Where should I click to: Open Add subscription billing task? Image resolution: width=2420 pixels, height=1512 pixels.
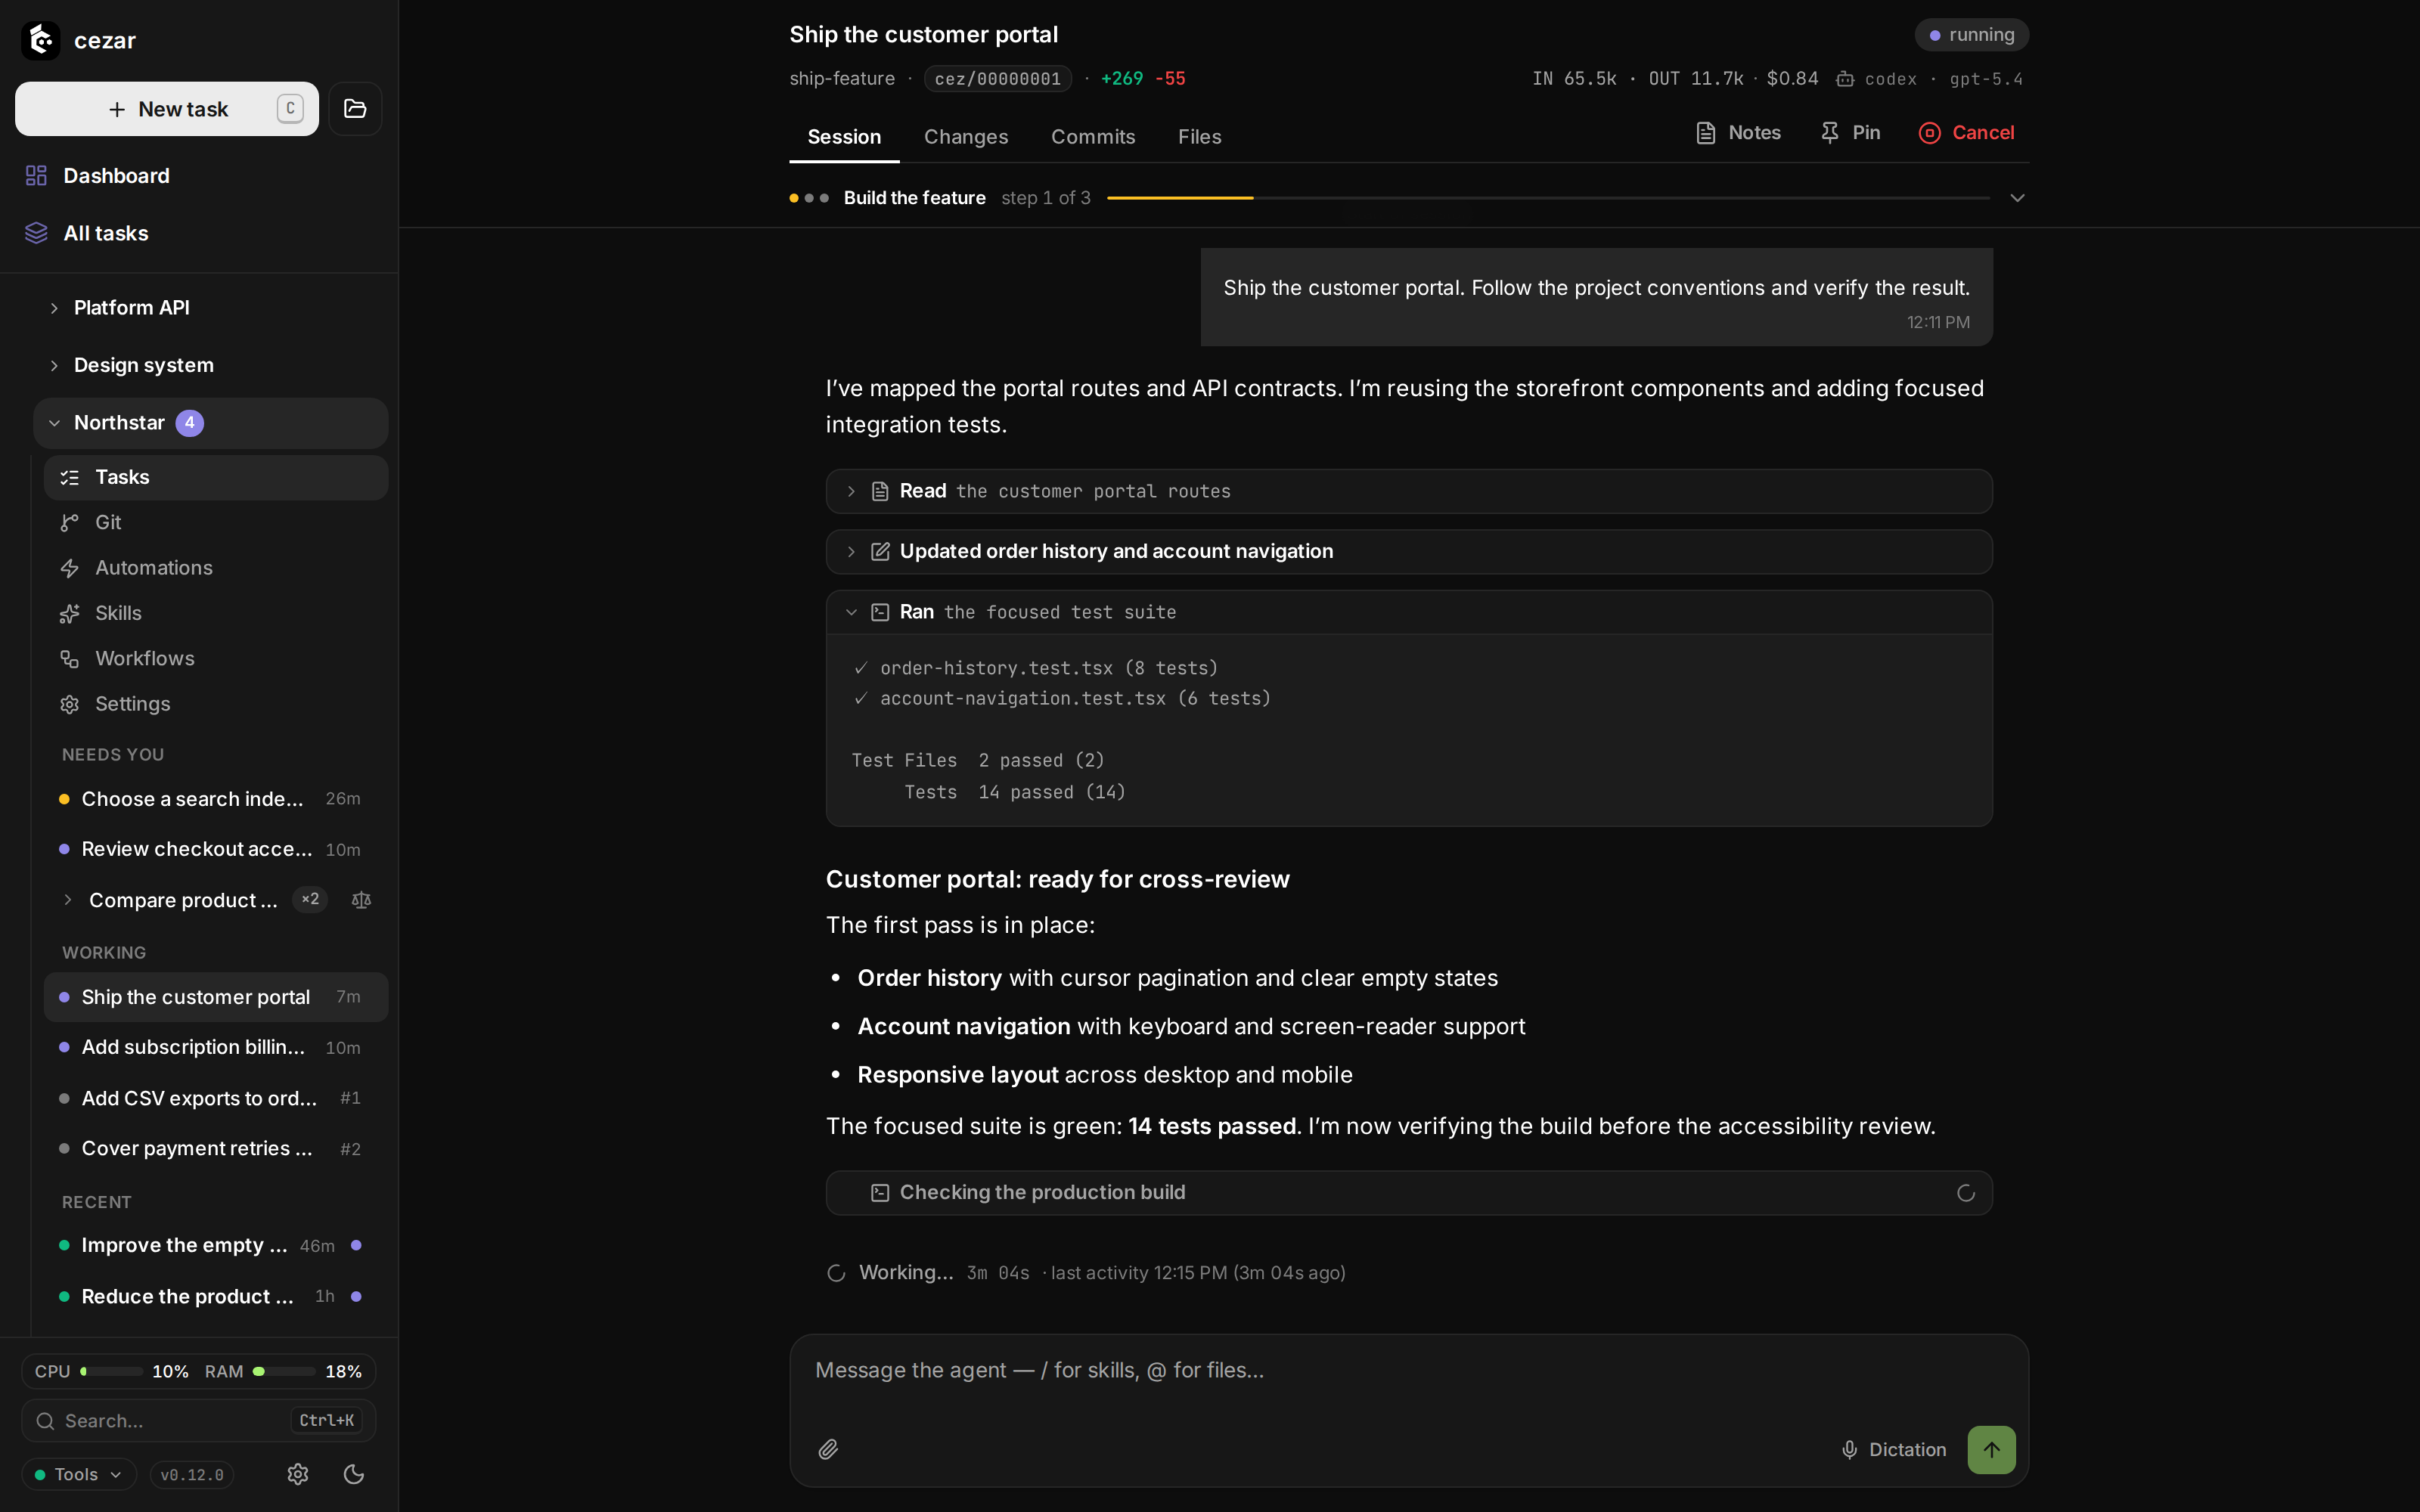pyautogui.click(x=215, y=1047)
